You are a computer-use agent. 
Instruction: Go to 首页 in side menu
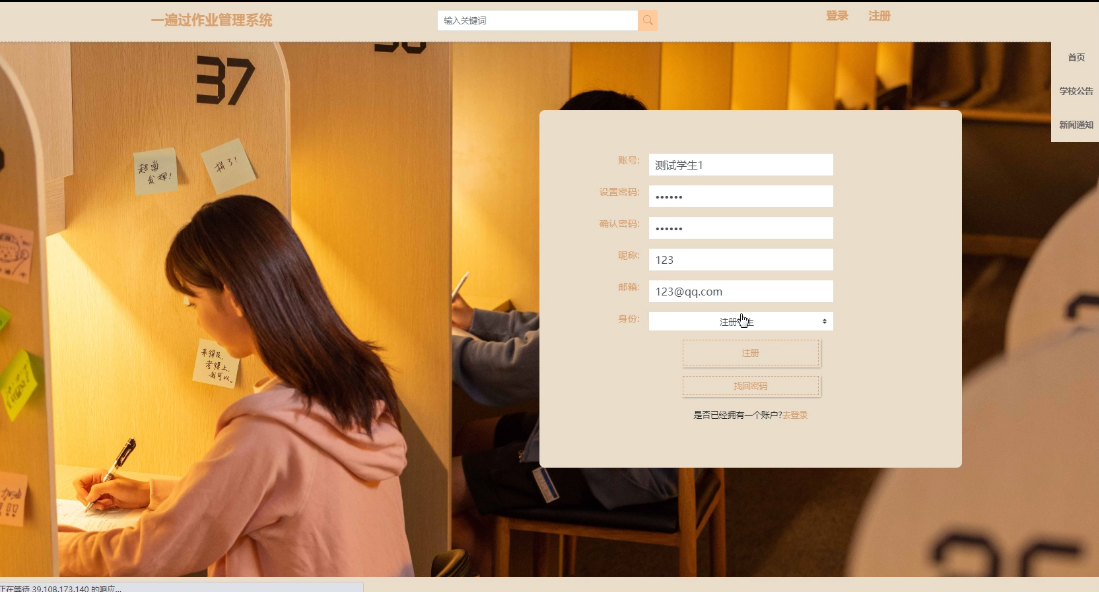pyautogui.click(x=1076, y=57)
